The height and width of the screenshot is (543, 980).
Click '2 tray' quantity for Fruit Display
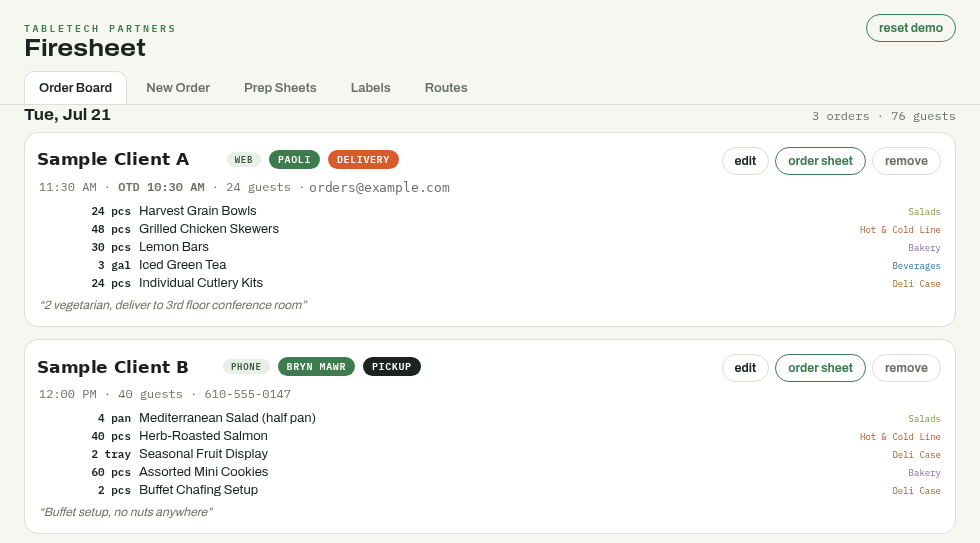[x=111, y=455]
